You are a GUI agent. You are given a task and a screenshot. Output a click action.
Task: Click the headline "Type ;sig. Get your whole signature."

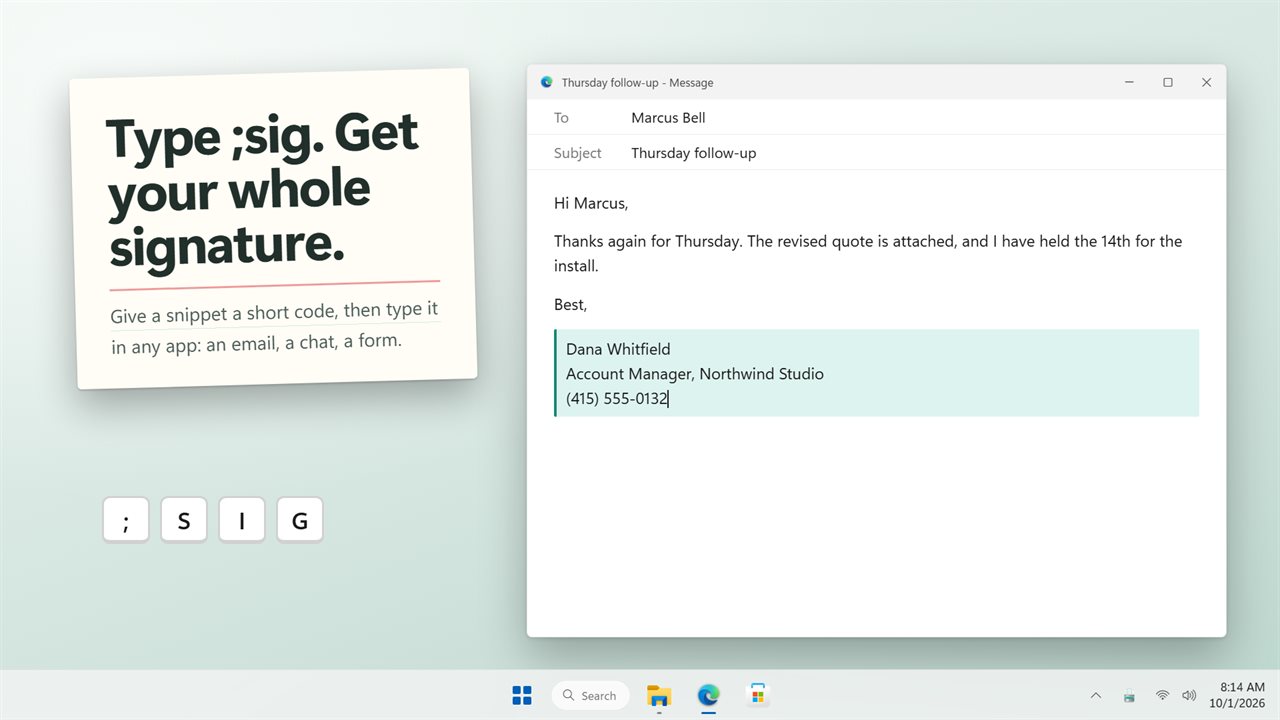pos(263,190)
